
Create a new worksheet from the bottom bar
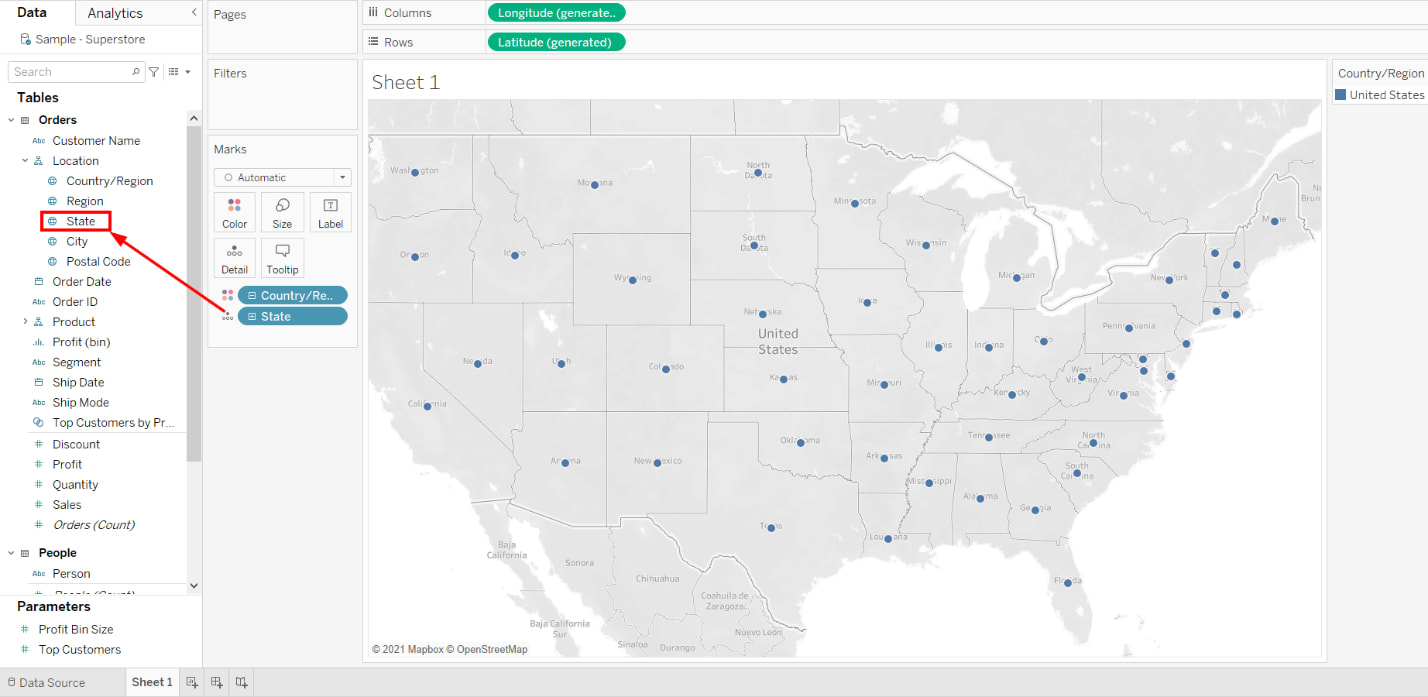coord(191,682)
